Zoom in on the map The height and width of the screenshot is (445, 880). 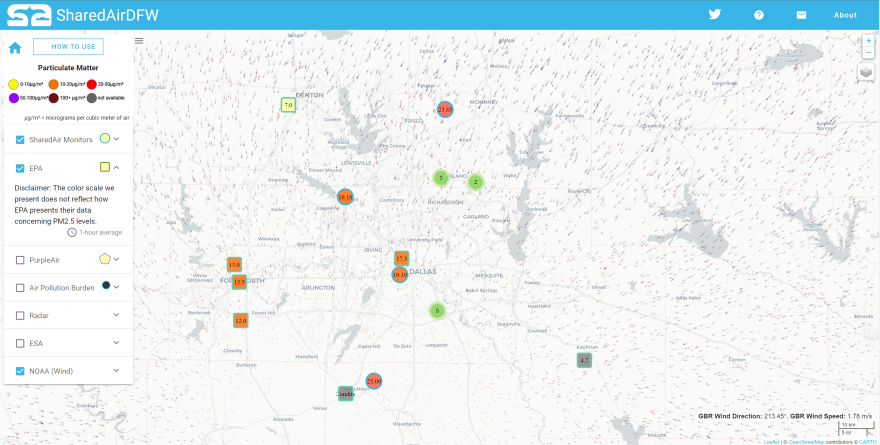pos(868,41)
